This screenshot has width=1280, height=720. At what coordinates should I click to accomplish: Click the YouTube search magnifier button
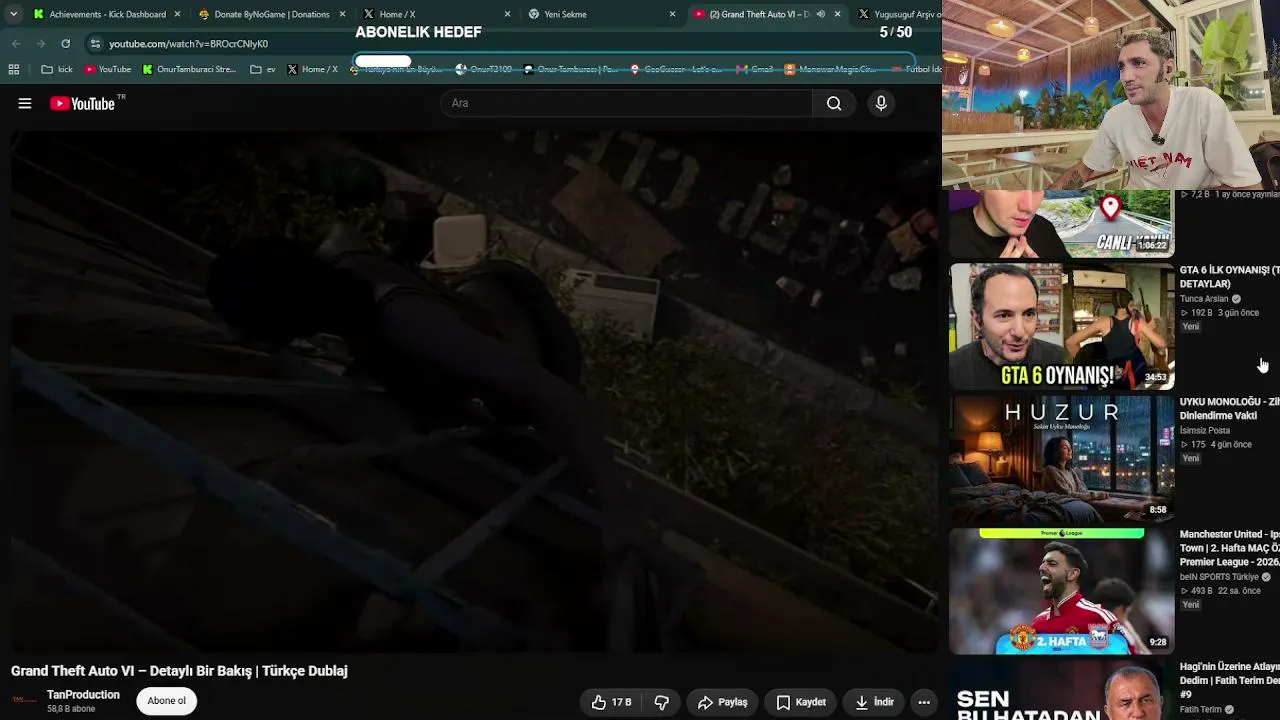834,103
